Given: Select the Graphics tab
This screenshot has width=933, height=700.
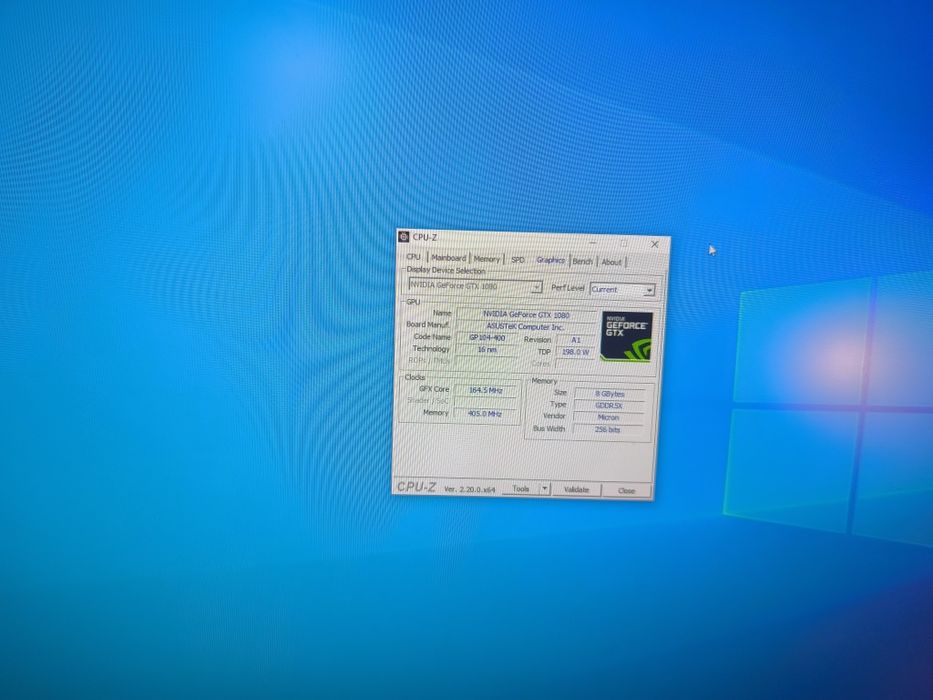Looking at the screenshot, I should (x=550, y=260).
